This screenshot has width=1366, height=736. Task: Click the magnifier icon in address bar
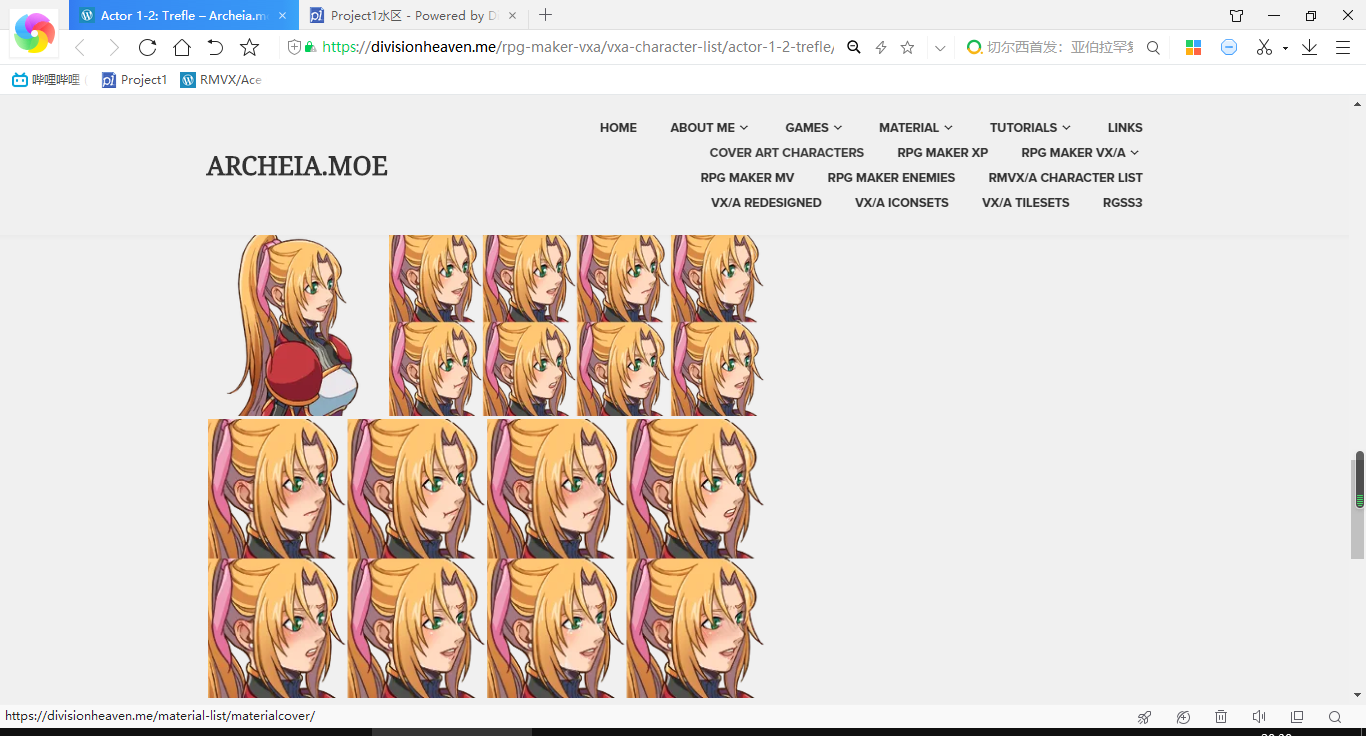click(x=853, y=48)
